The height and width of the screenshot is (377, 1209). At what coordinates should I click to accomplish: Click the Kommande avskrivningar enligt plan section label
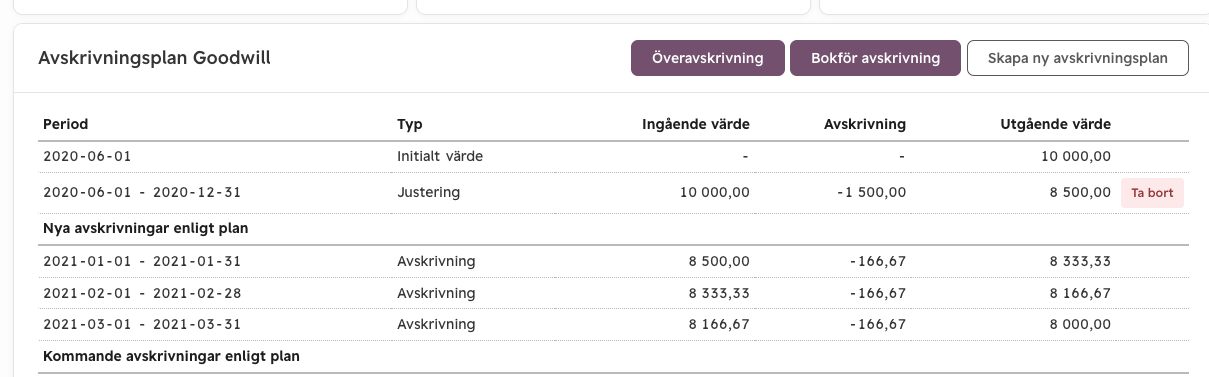click(x=172, y=356)
